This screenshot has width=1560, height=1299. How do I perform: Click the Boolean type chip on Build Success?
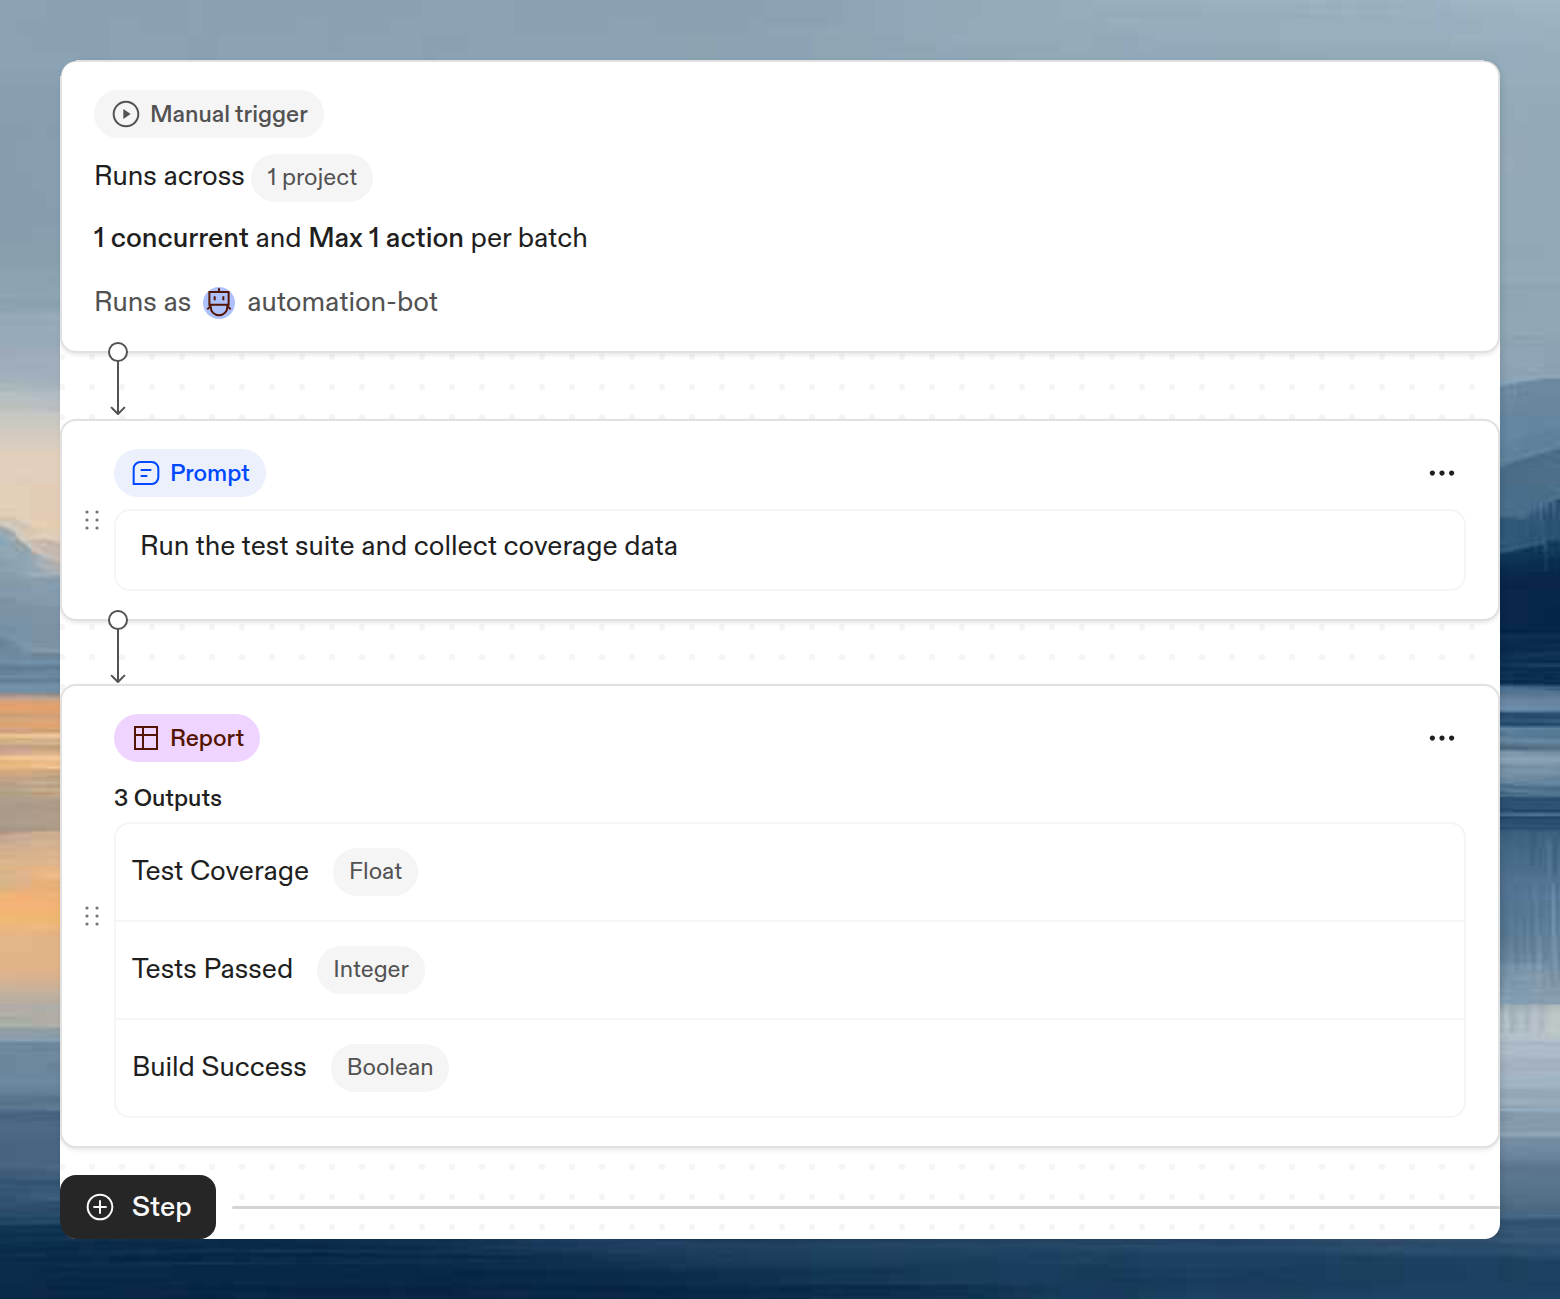(x=389, y=1067)
